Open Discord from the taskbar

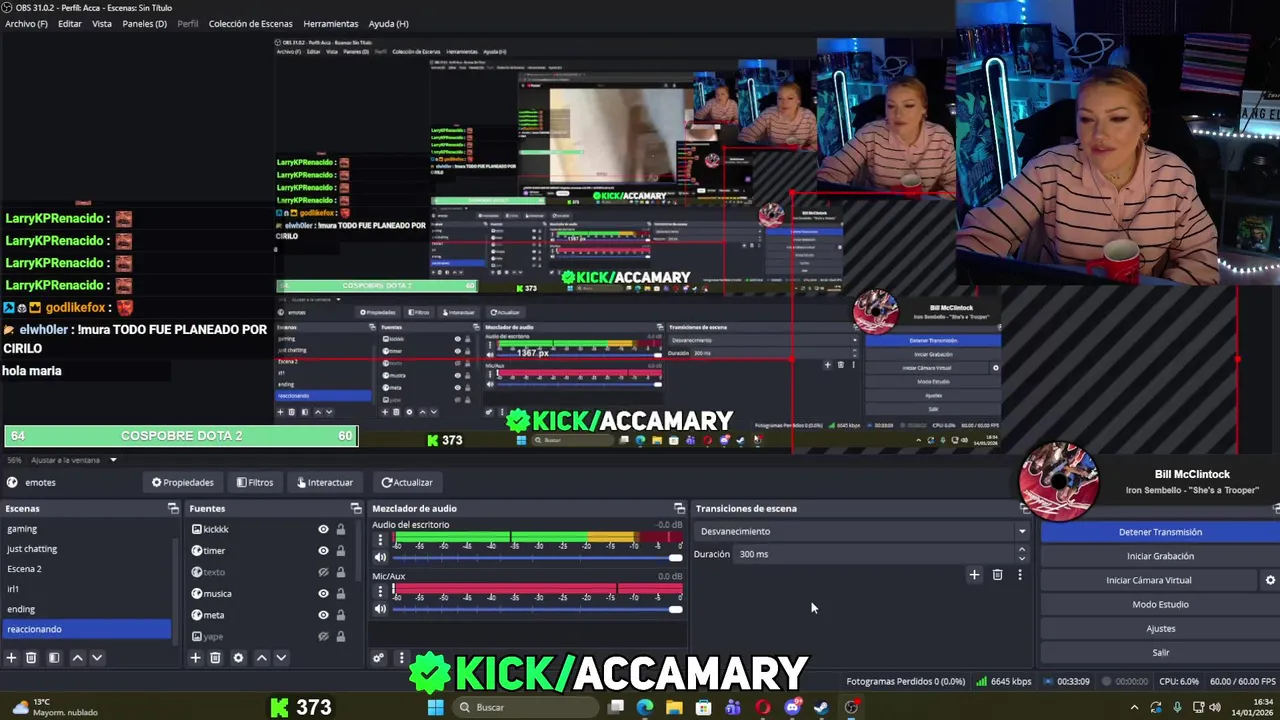(792, 707)
